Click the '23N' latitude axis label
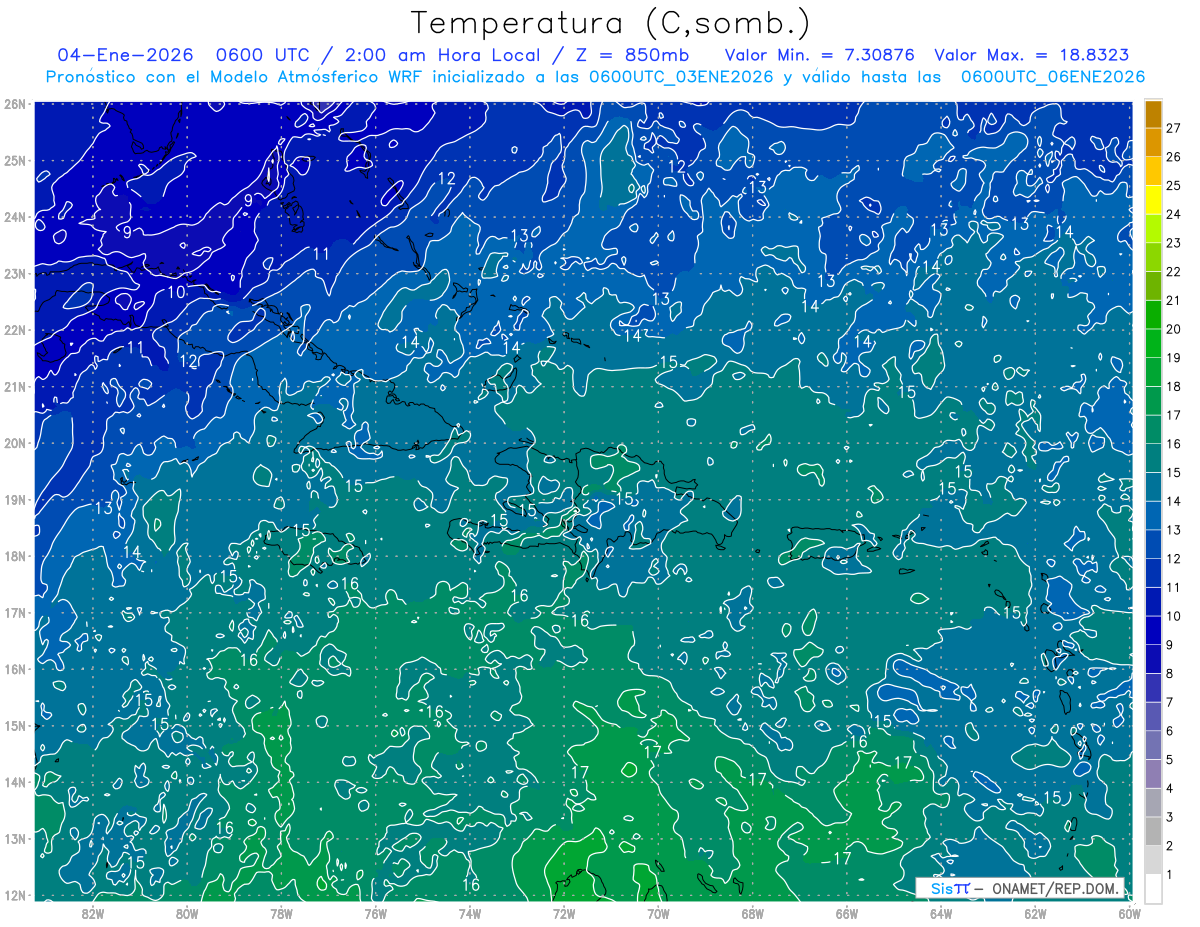Image resolution: width=1200 pixels, height=927 pixels. click(14, 273)
